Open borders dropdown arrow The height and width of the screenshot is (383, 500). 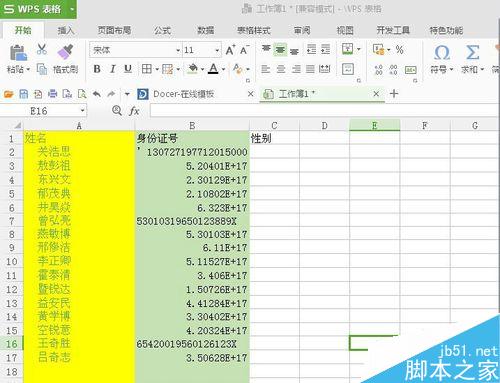[157, 69]
